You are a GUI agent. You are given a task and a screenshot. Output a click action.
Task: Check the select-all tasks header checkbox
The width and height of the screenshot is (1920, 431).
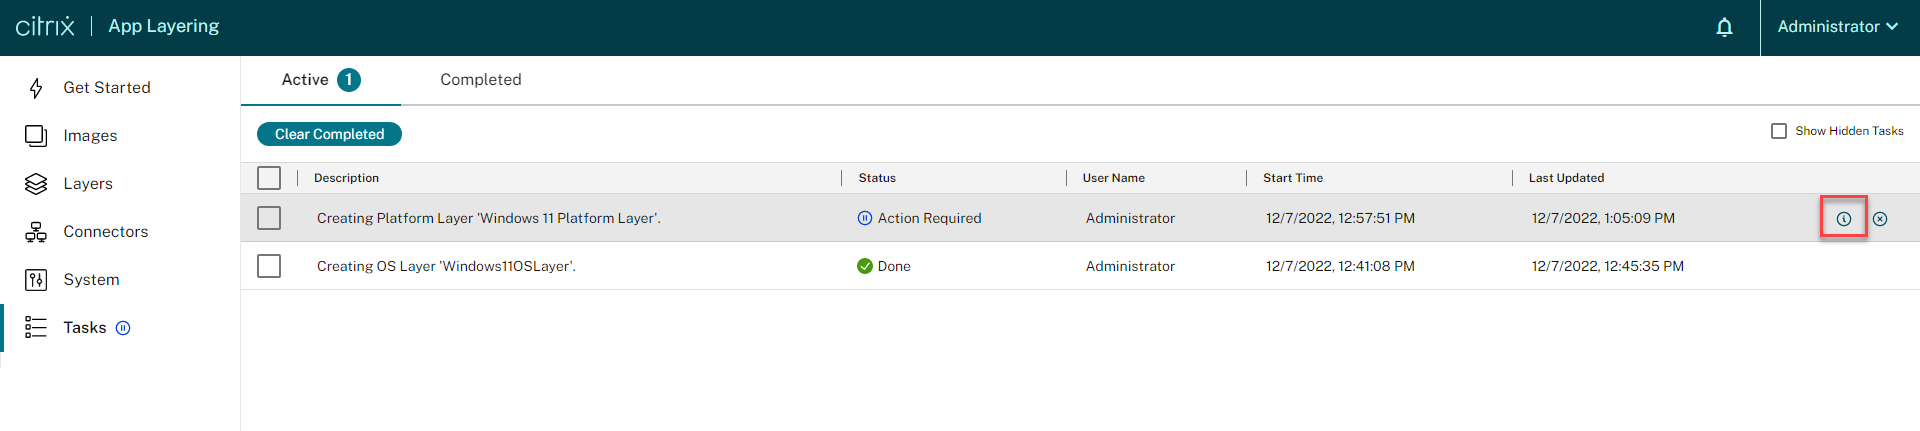coord(269,178)
